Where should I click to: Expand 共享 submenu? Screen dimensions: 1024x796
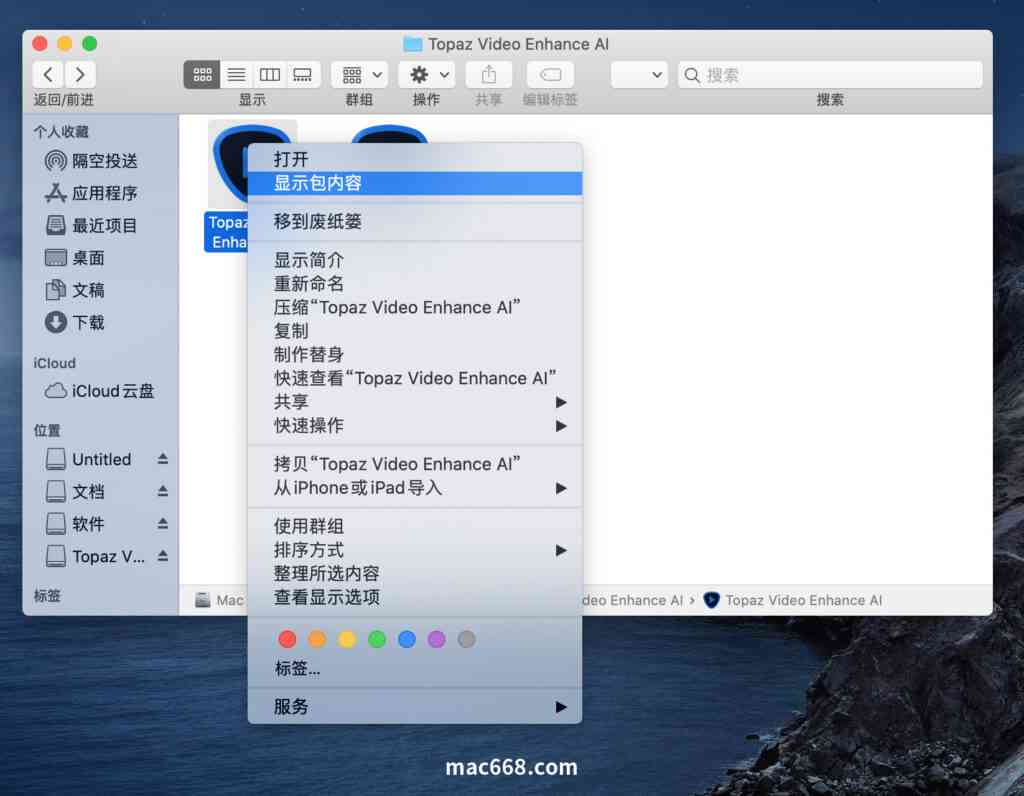point(415,402)
